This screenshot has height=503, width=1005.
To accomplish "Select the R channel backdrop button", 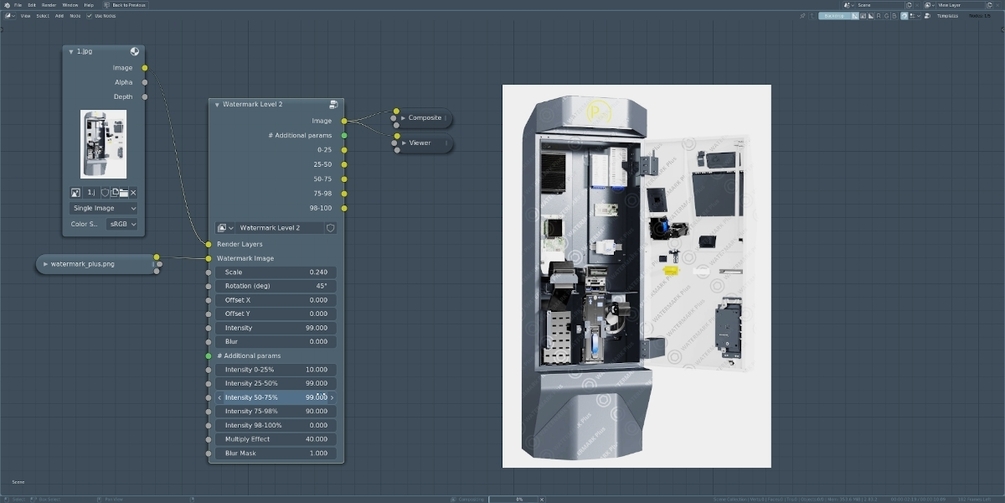I will (x=879, y=16).
